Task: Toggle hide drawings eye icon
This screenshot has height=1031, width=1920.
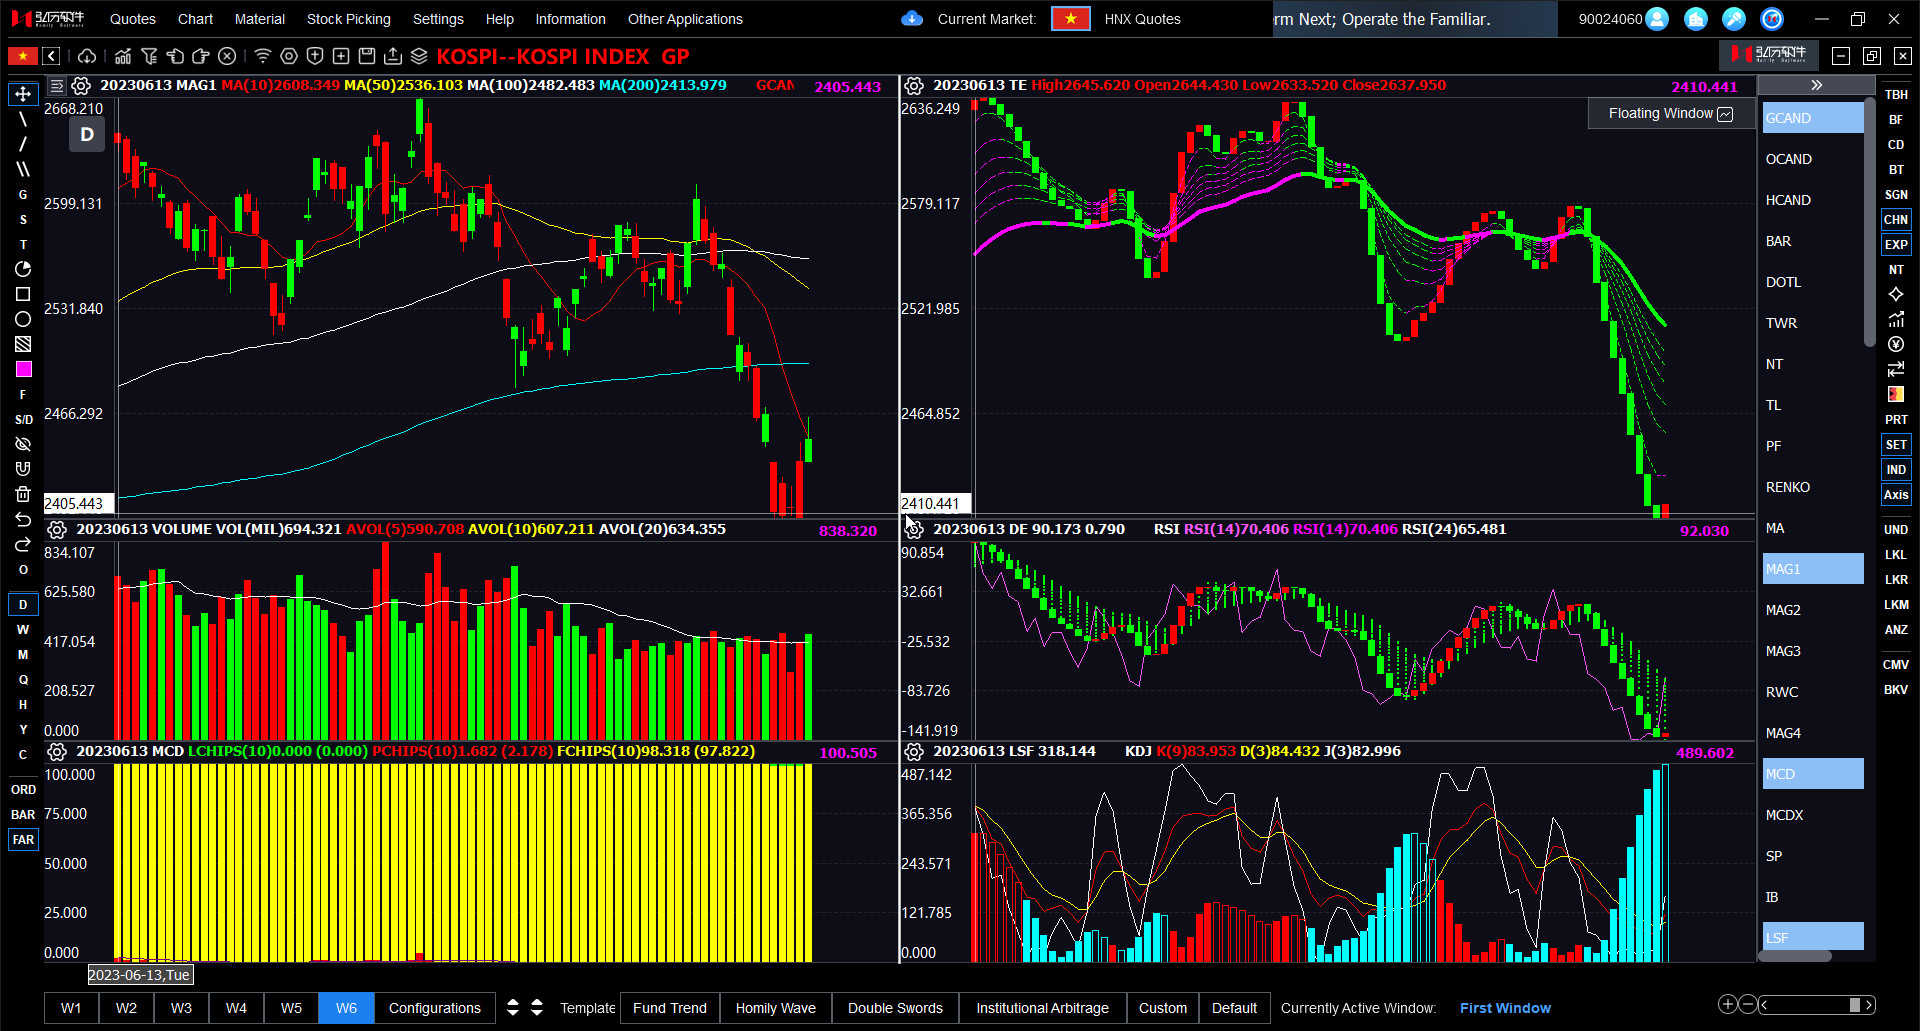Action: [23, 444]
